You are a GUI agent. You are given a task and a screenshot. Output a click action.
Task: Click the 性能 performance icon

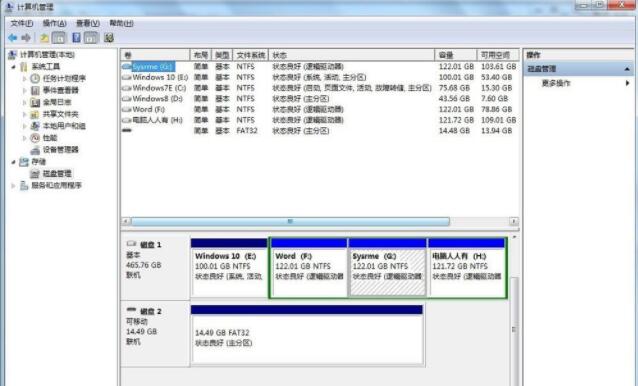pos(35,138)
